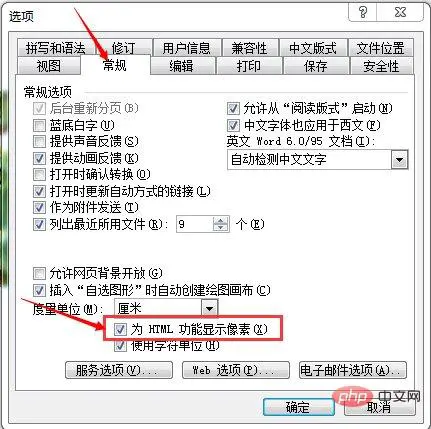This screenshot has height=429, width=431.
Task: Uncheck 为 HTML 功能显示像素 option
Action: (120, 329)
